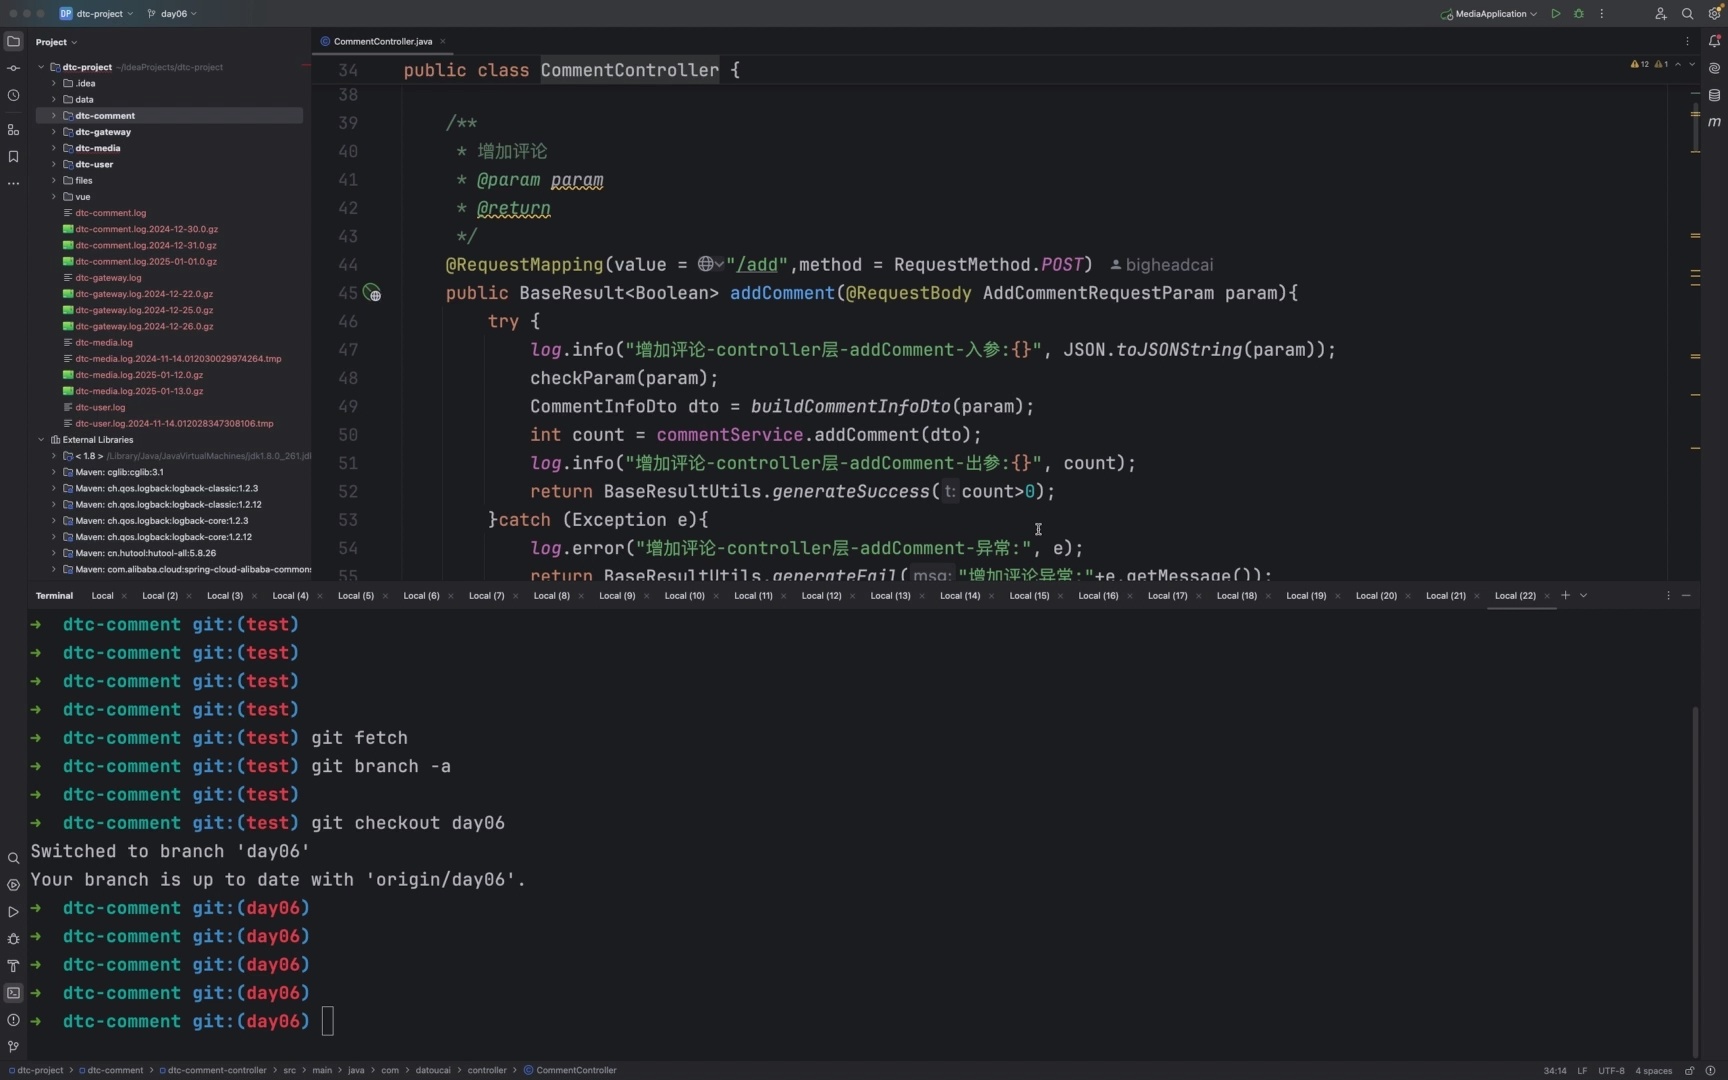Open the Maven tool window icon
The image size is (1728, 1080).
1714,122
